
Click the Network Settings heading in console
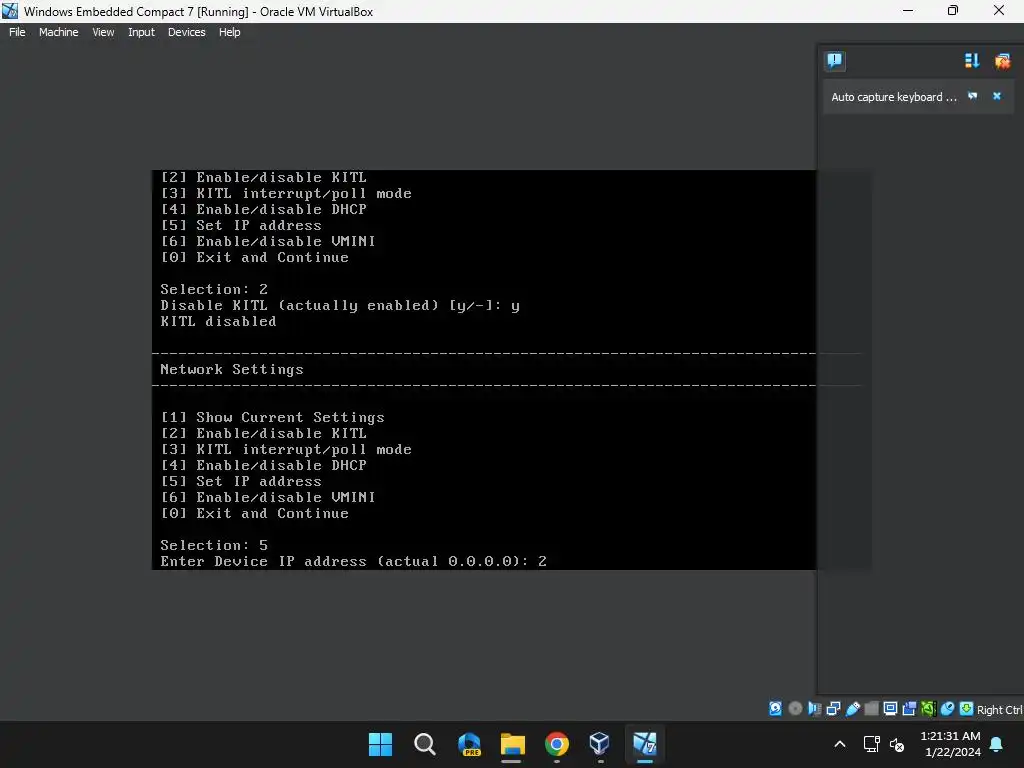(x=232, y=370)
